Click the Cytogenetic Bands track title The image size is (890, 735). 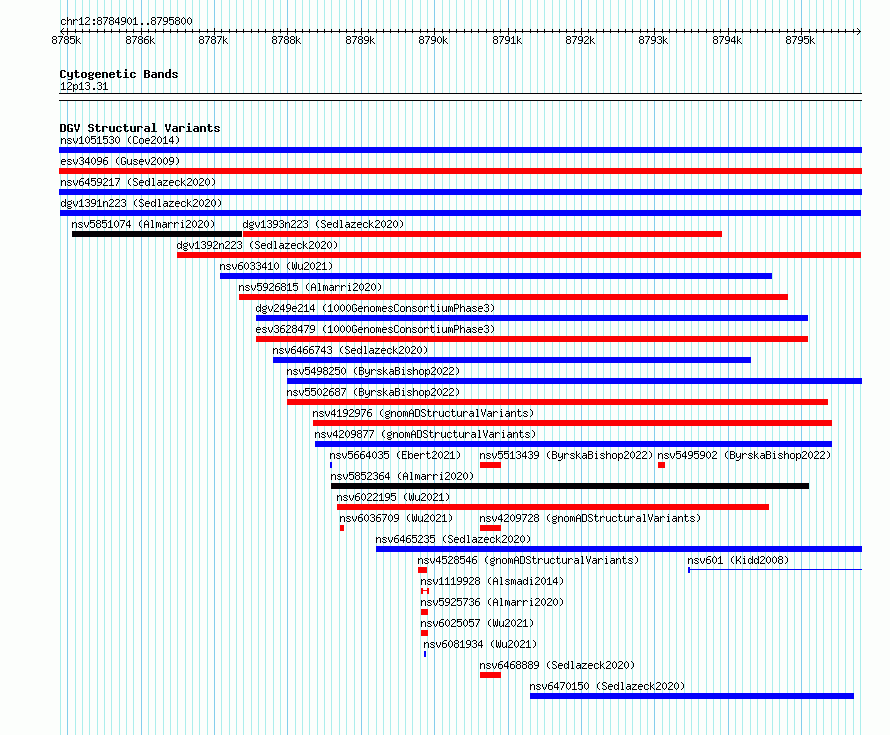pos(119,74)
